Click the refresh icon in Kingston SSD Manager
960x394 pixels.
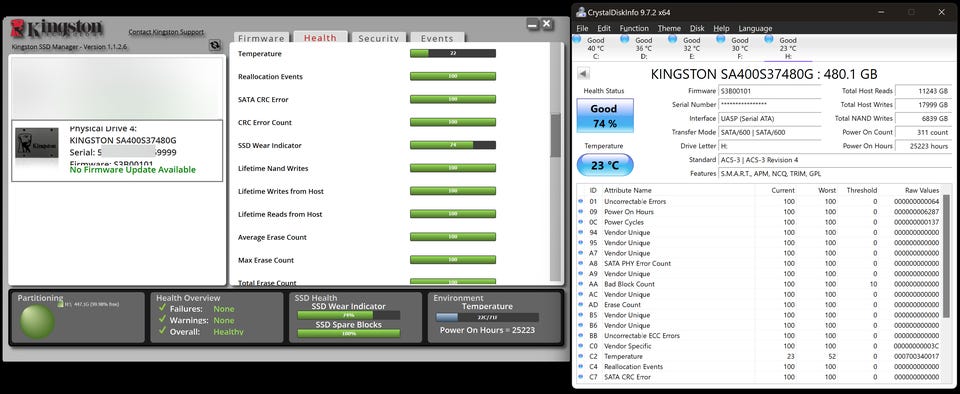tap(215, 45)
